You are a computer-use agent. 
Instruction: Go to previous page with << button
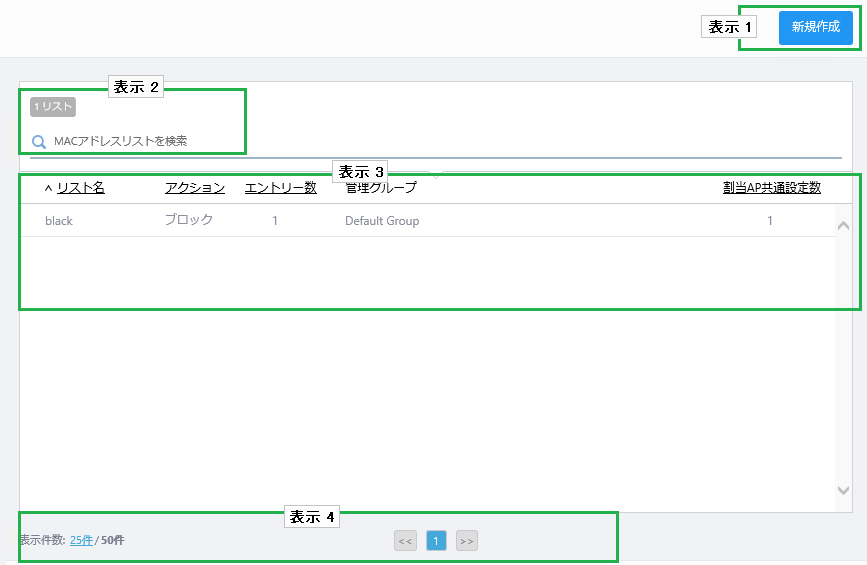(405, 541)
